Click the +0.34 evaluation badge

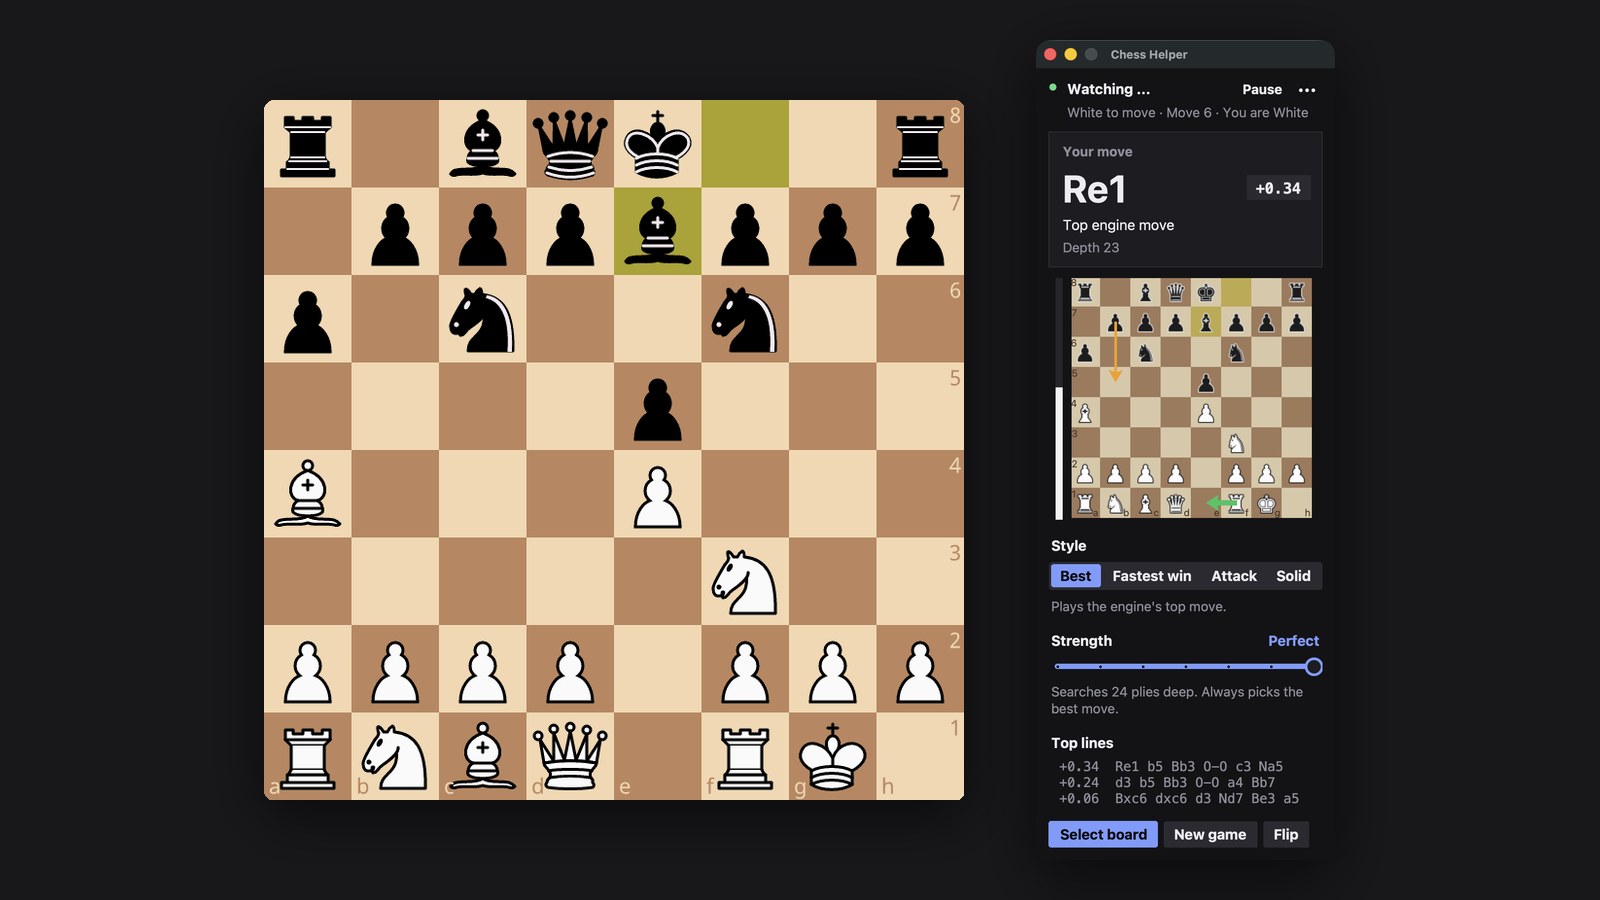[1278, 188]
